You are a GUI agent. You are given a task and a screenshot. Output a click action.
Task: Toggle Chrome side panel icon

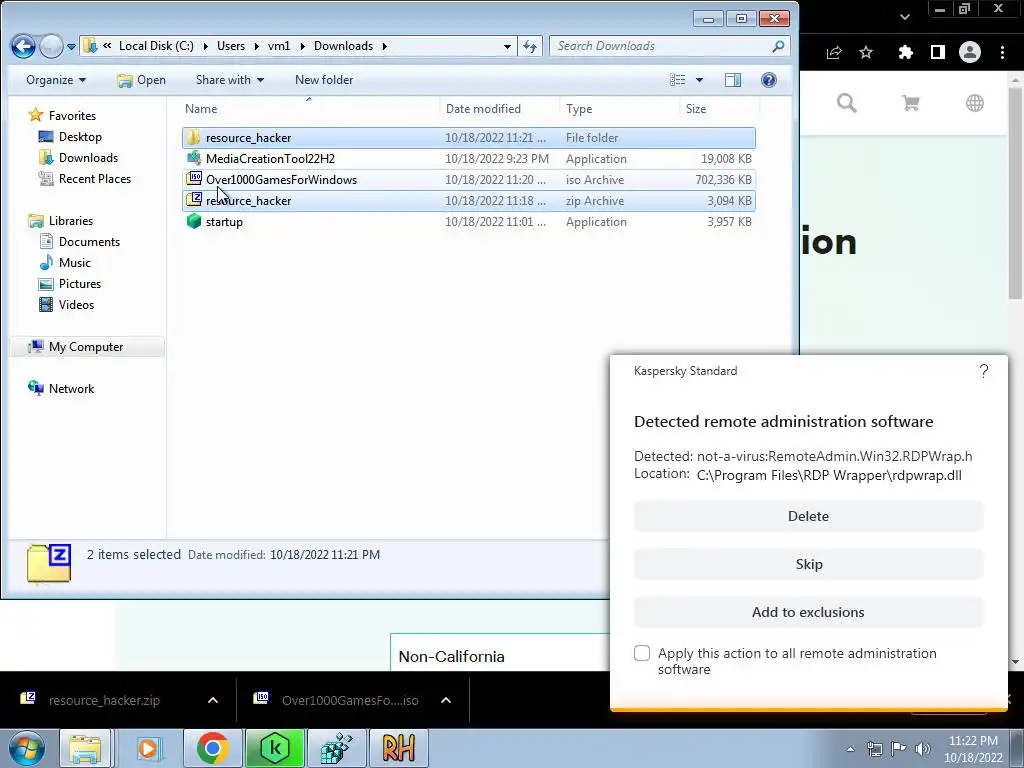(x=938, y=52)
